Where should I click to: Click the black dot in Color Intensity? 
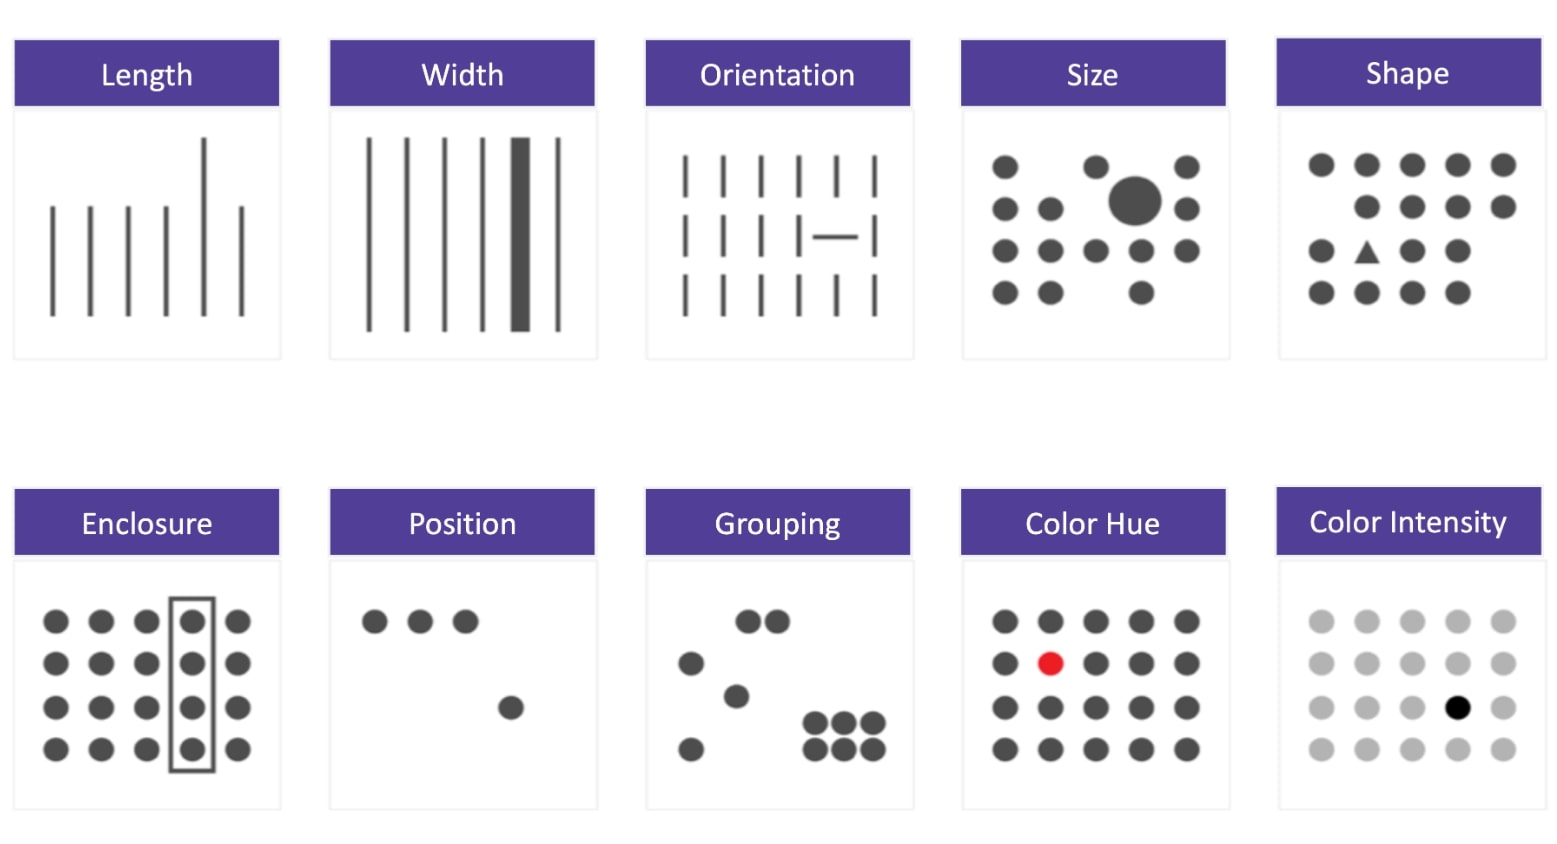click(x=1458, y=708)
